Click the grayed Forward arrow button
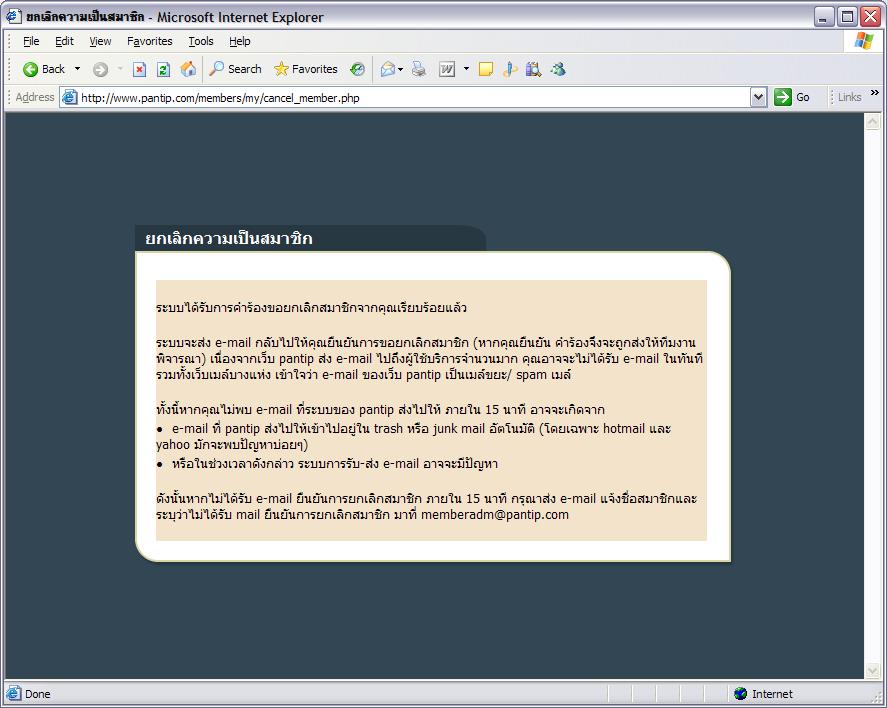This screenshot has height=708, width=887. click(101, 70)
